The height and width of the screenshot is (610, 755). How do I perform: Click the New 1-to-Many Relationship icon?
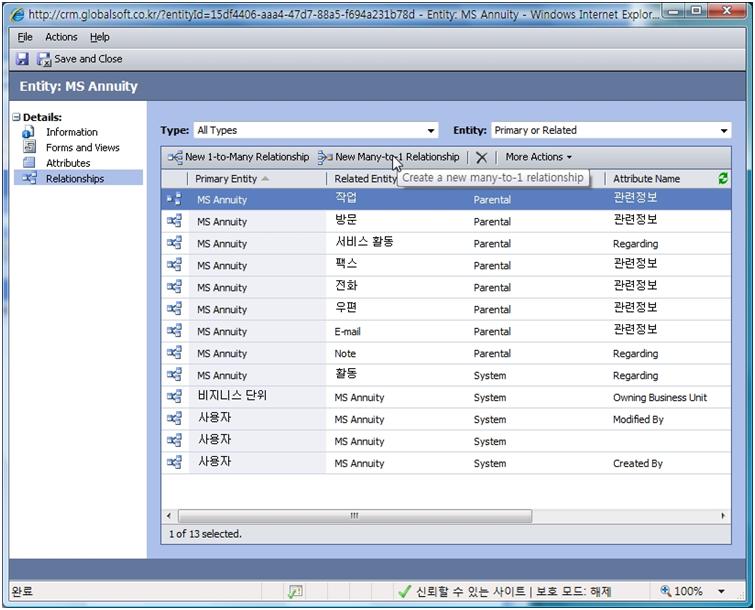tap(175, 157)
